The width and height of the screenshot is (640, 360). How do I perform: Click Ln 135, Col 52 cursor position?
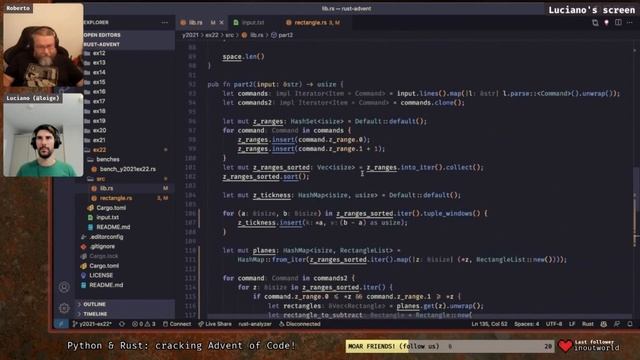click(x=489, y=324)
